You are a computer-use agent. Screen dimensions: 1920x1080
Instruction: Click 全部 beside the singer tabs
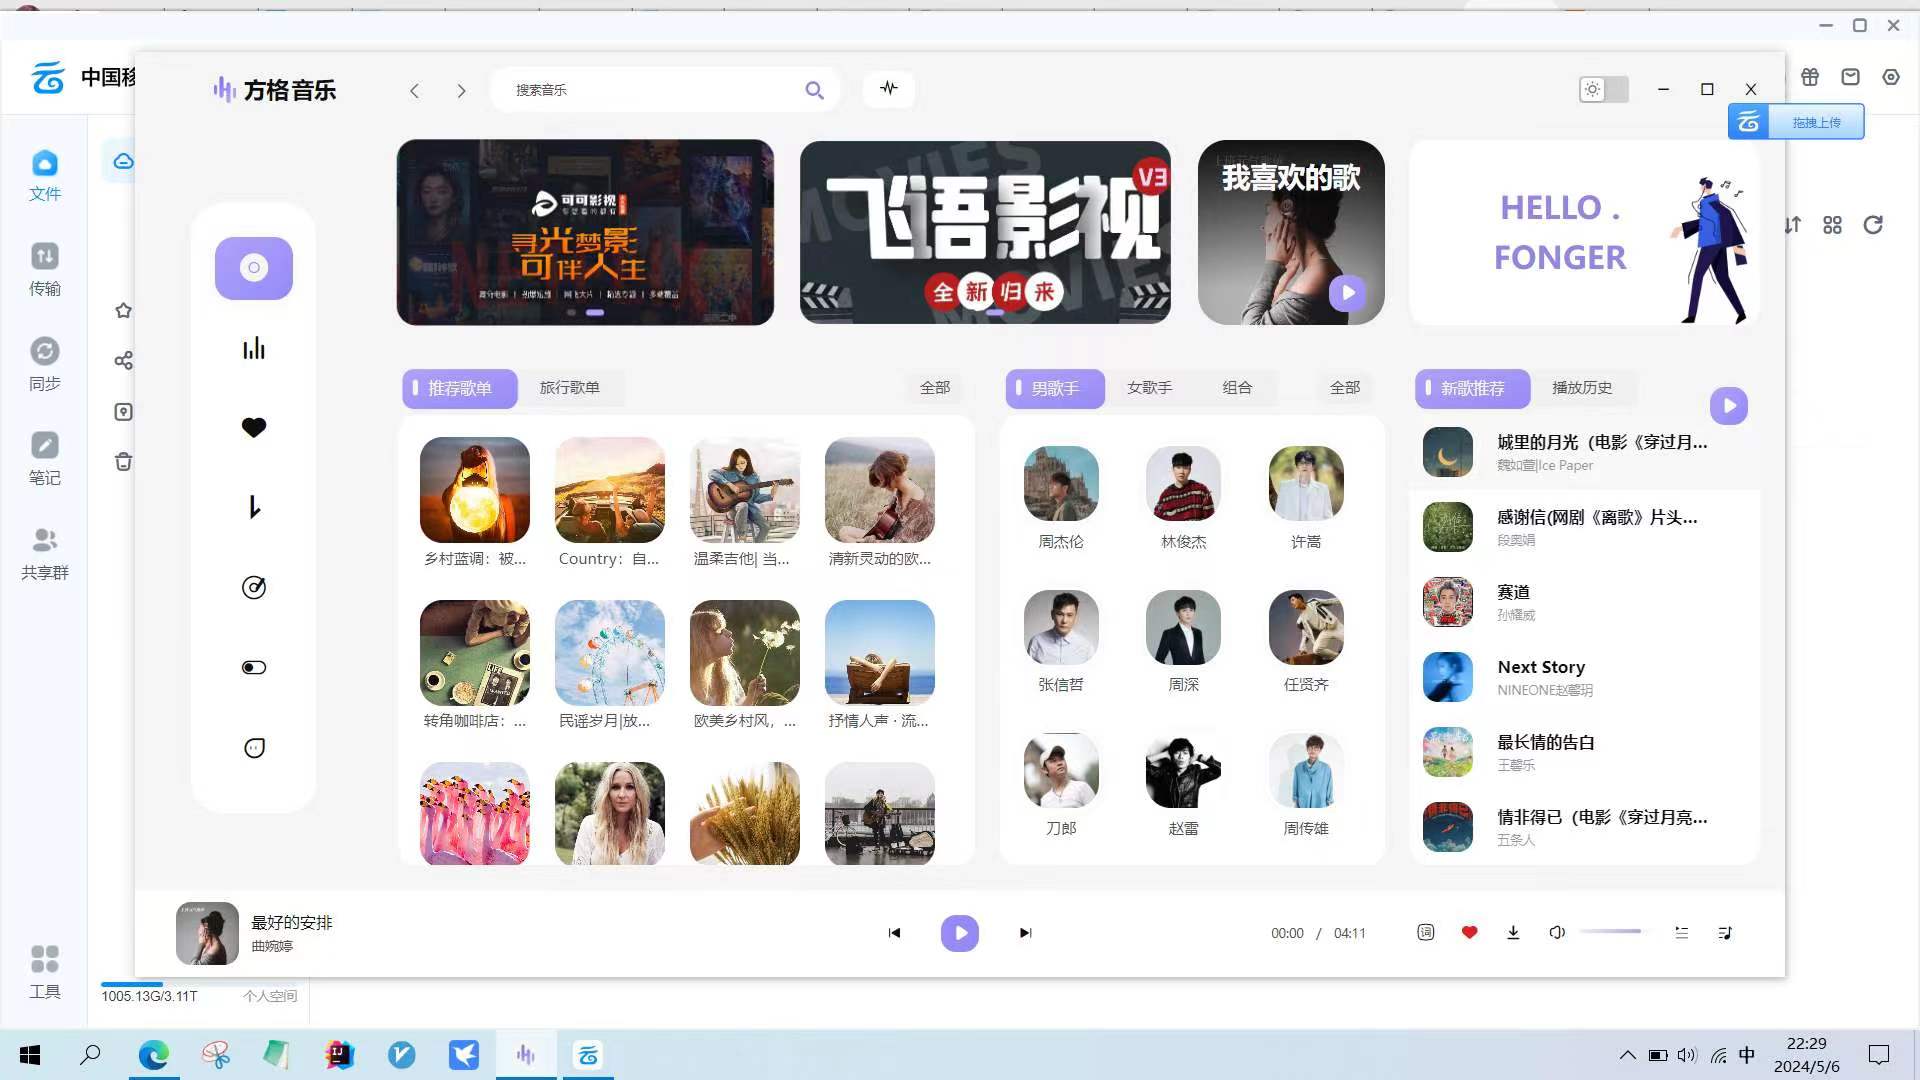pos(1345,388)
